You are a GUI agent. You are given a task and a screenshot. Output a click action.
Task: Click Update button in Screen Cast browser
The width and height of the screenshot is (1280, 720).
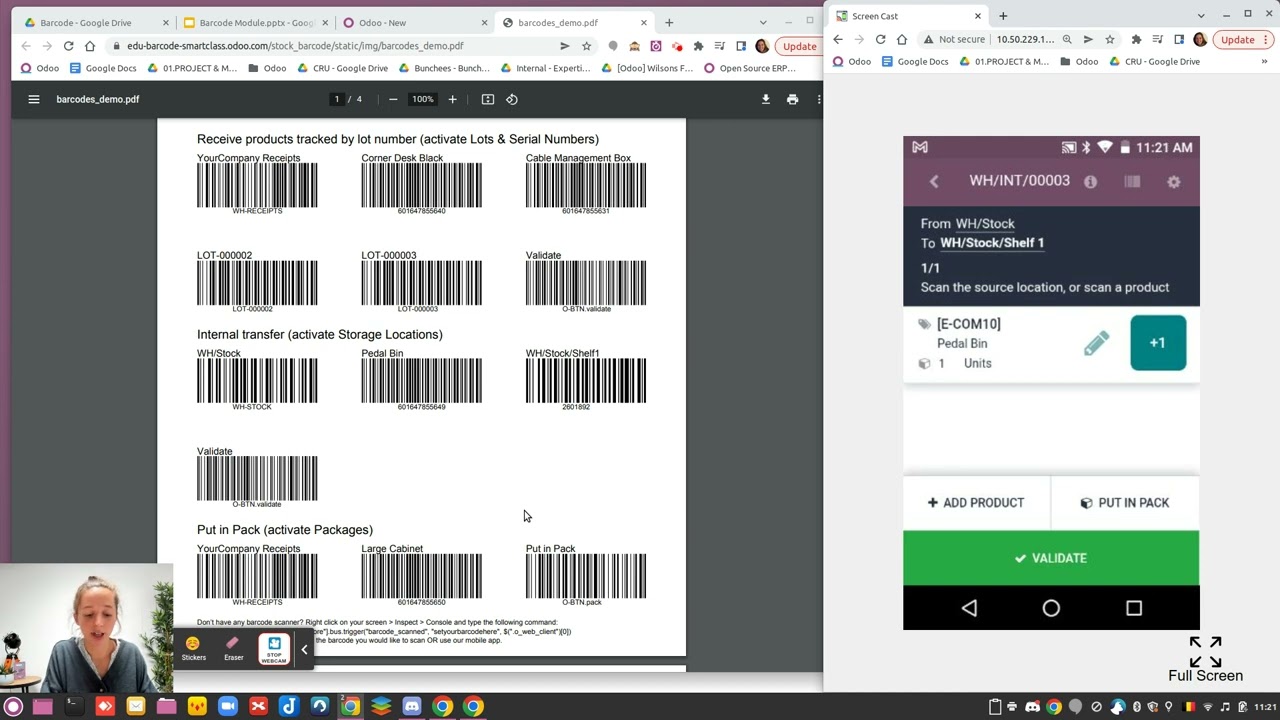pyautogui.click(x=1238, y=40)
